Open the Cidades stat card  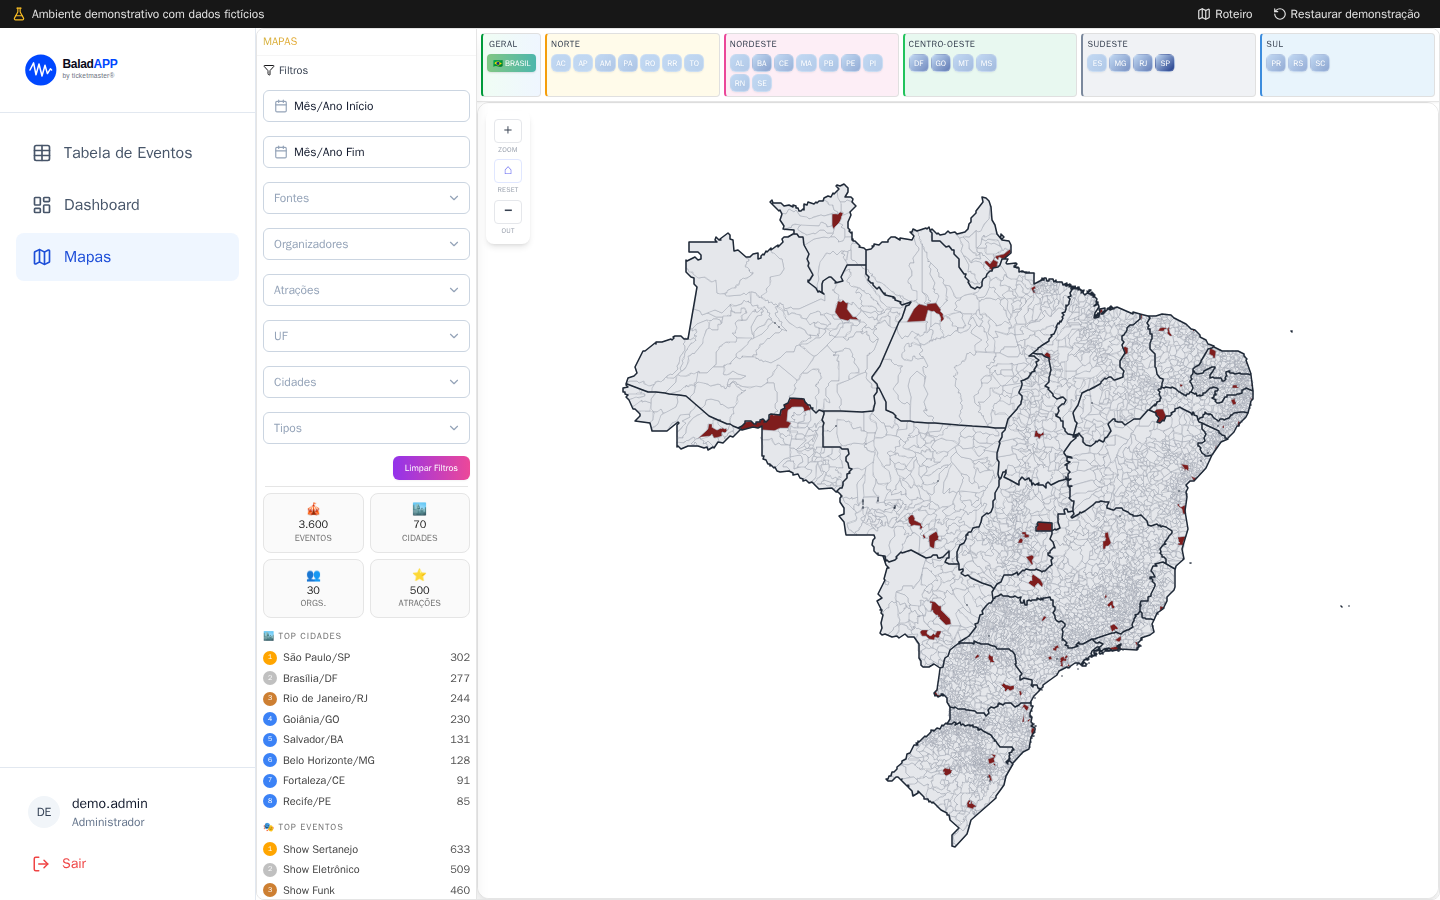point(420,523)
